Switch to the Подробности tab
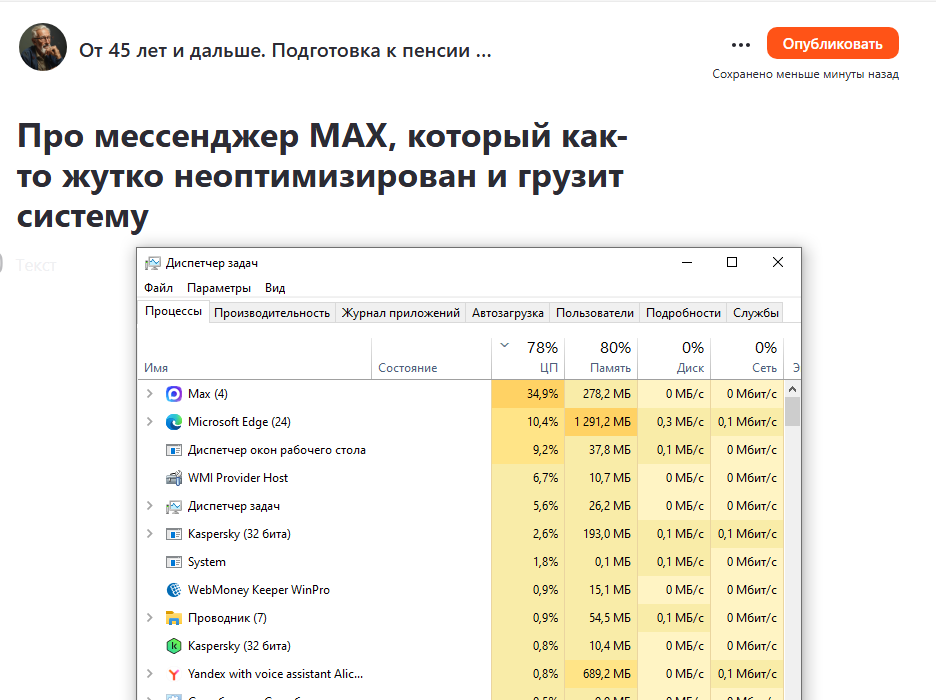 click(x=683, y=313)
